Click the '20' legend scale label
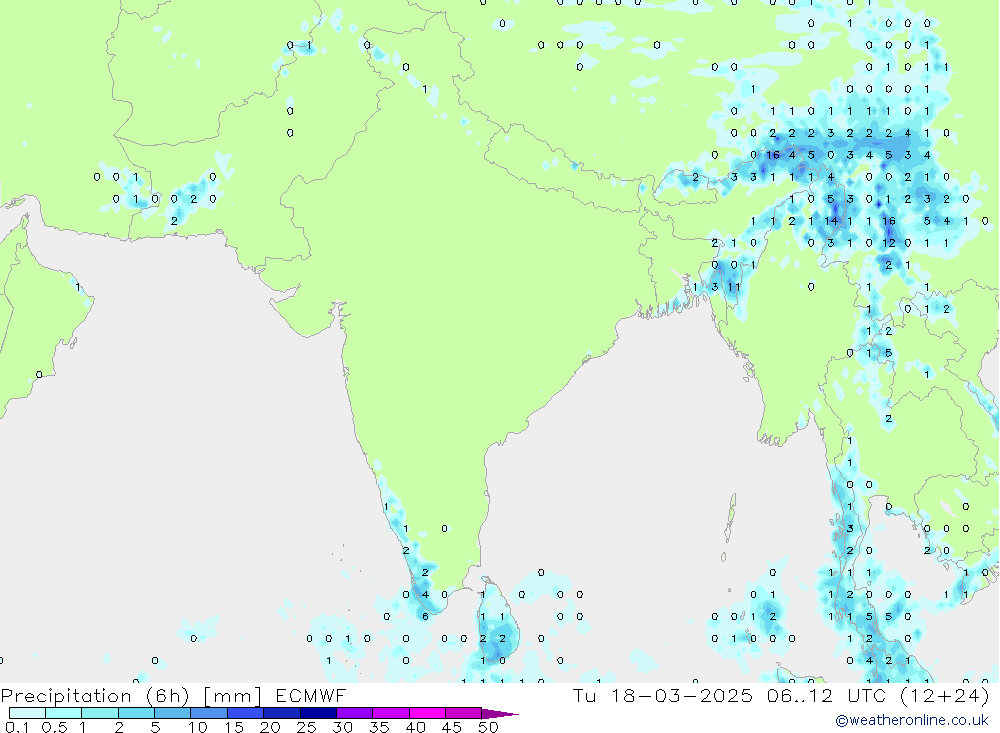Image resolution: width=1000 pixels, height=733 pixels. click(x=270, y=727)
